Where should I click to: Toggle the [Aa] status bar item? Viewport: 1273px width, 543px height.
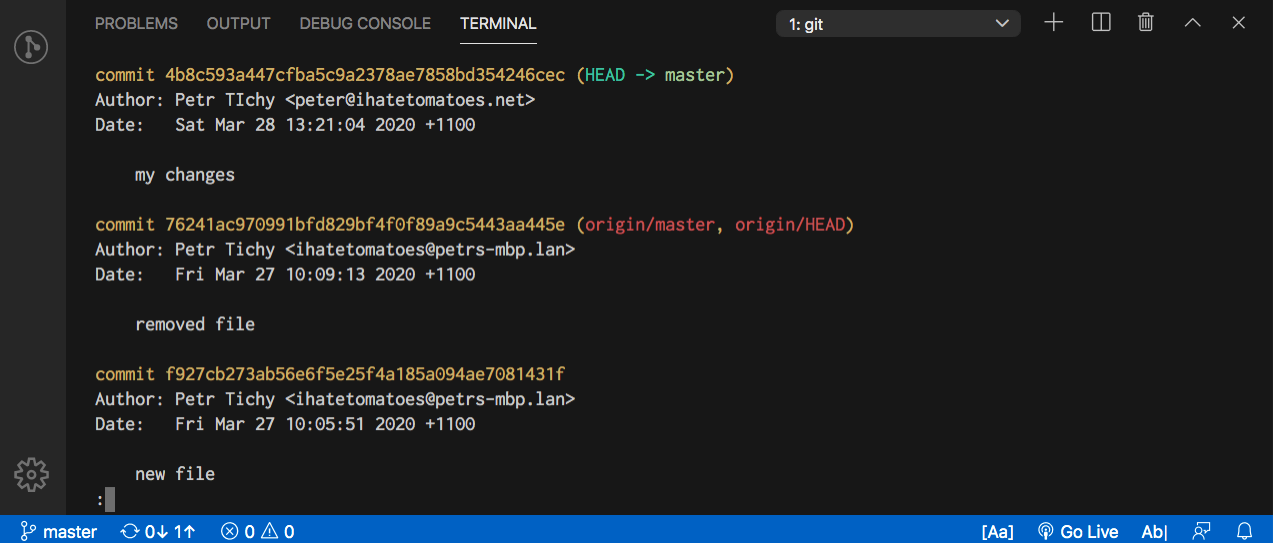click(x=997, y=531)
